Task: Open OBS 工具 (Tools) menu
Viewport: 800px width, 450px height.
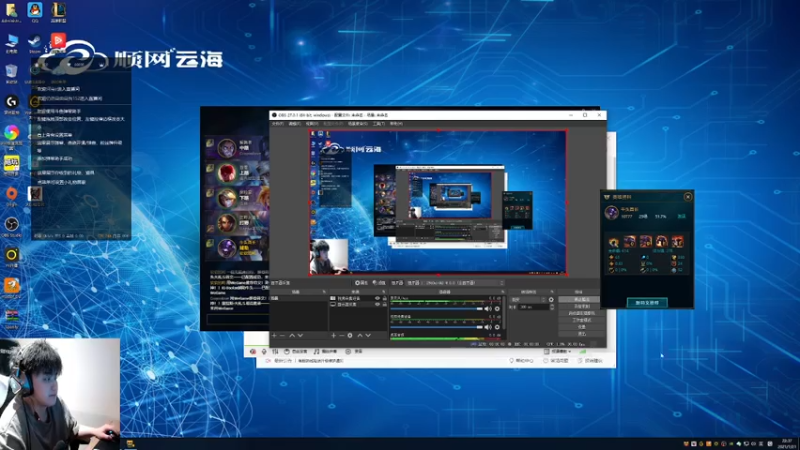Action: (379, 123)
